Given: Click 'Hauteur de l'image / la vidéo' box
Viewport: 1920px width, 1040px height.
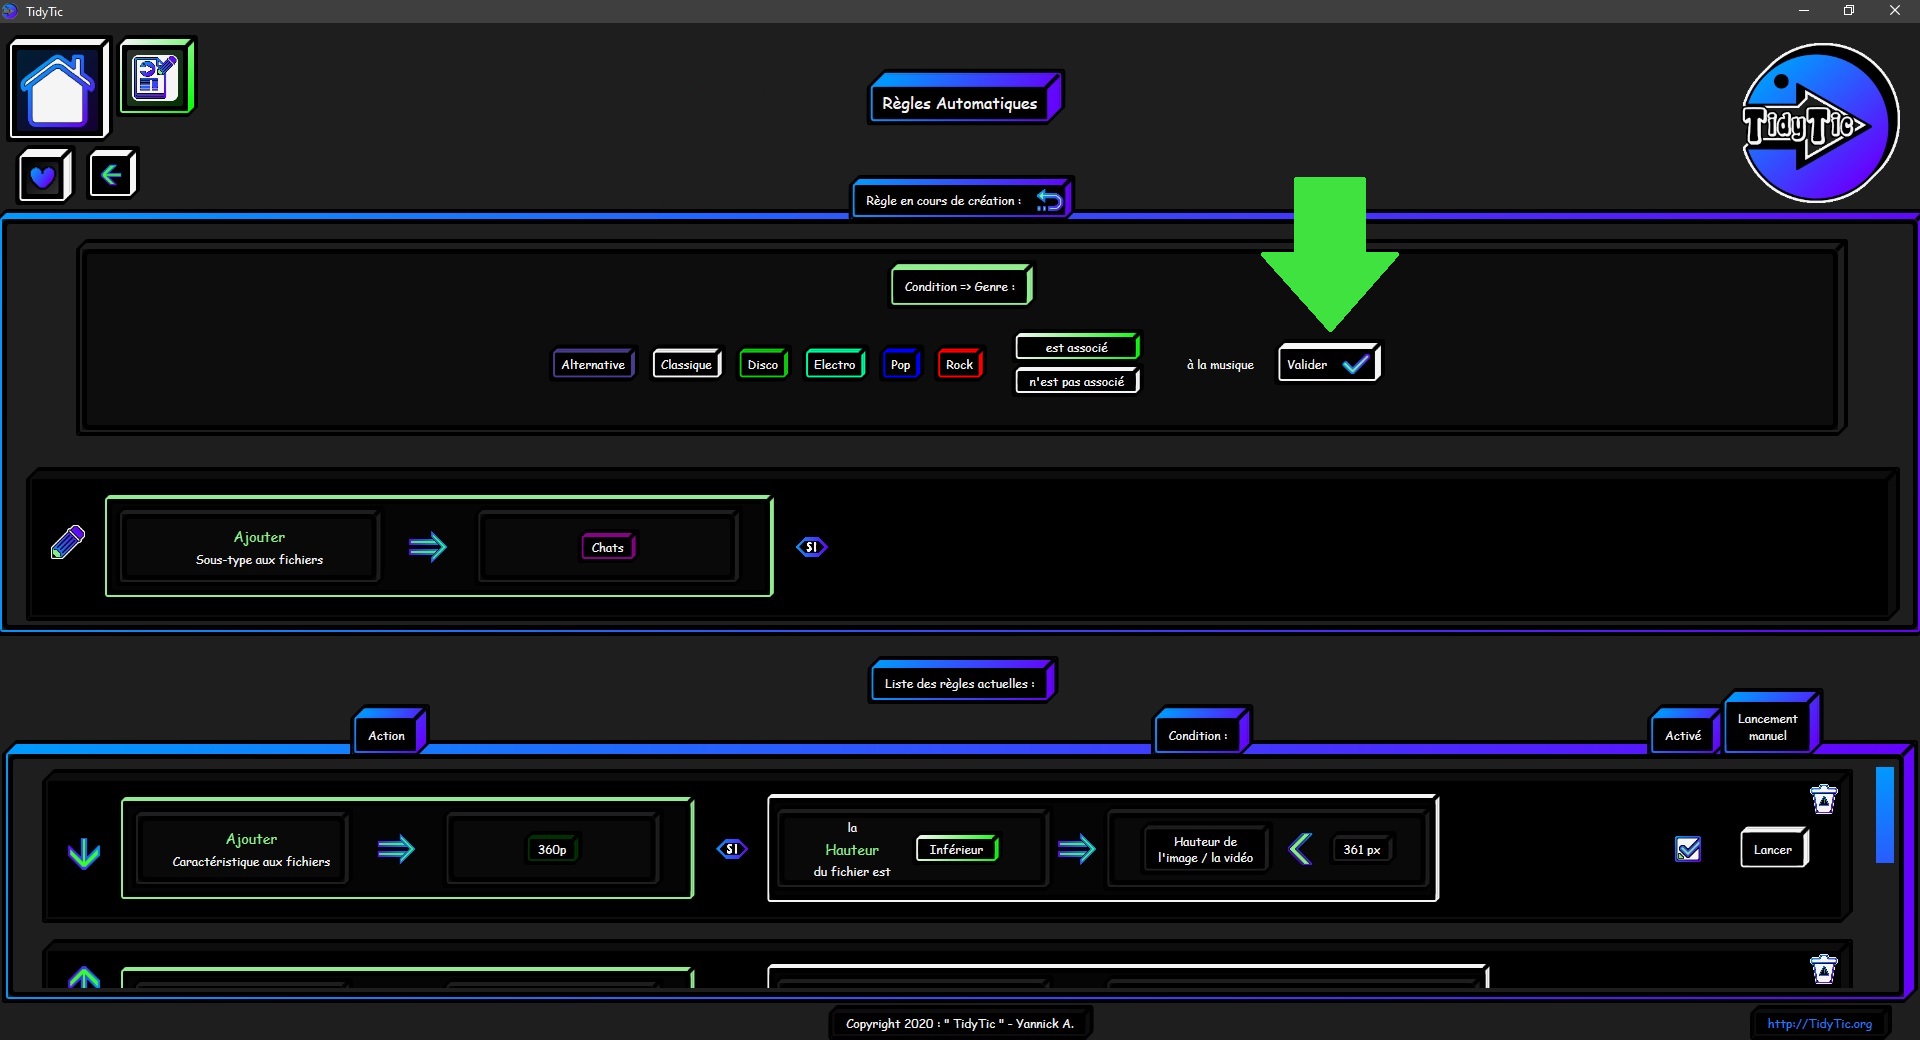Looking at the screenshot, I should tap(1206, 849).
